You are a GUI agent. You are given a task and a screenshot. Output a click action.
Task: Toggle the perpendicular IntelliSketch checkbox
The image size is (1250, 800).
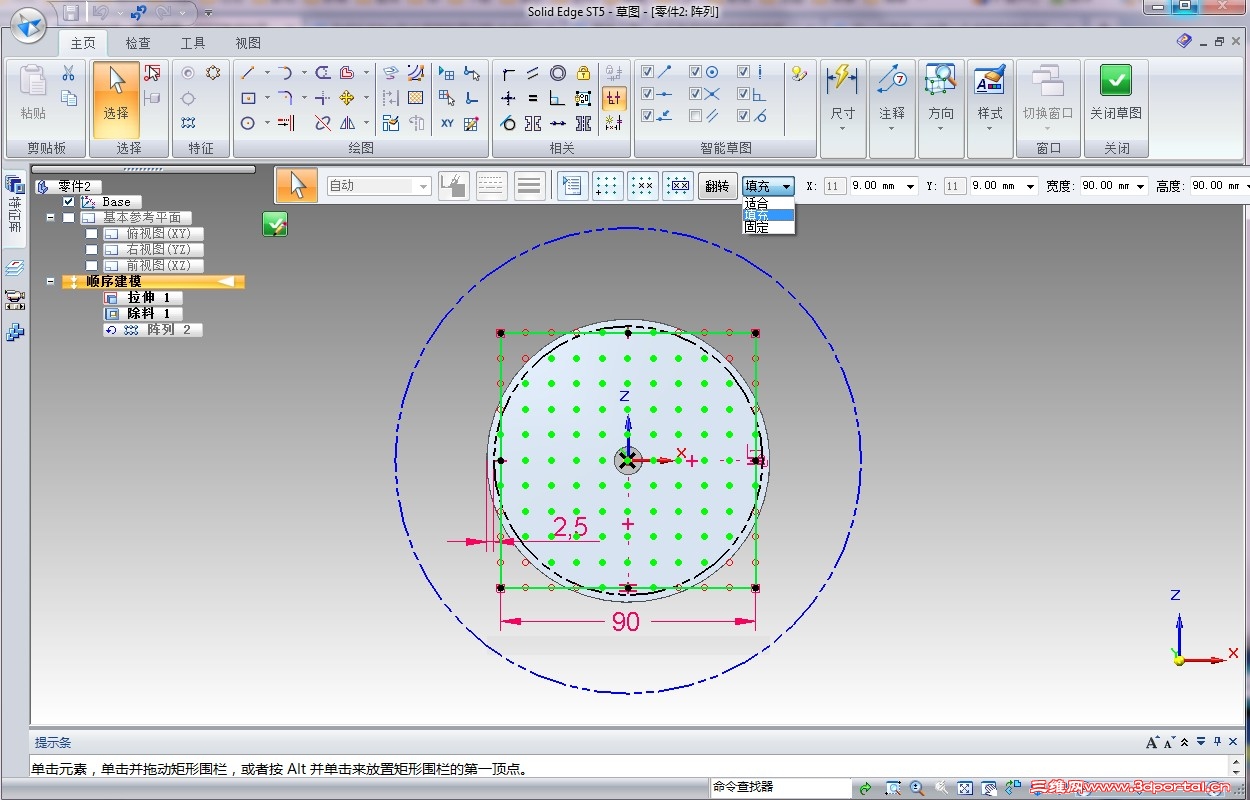[x=744, y=94]
